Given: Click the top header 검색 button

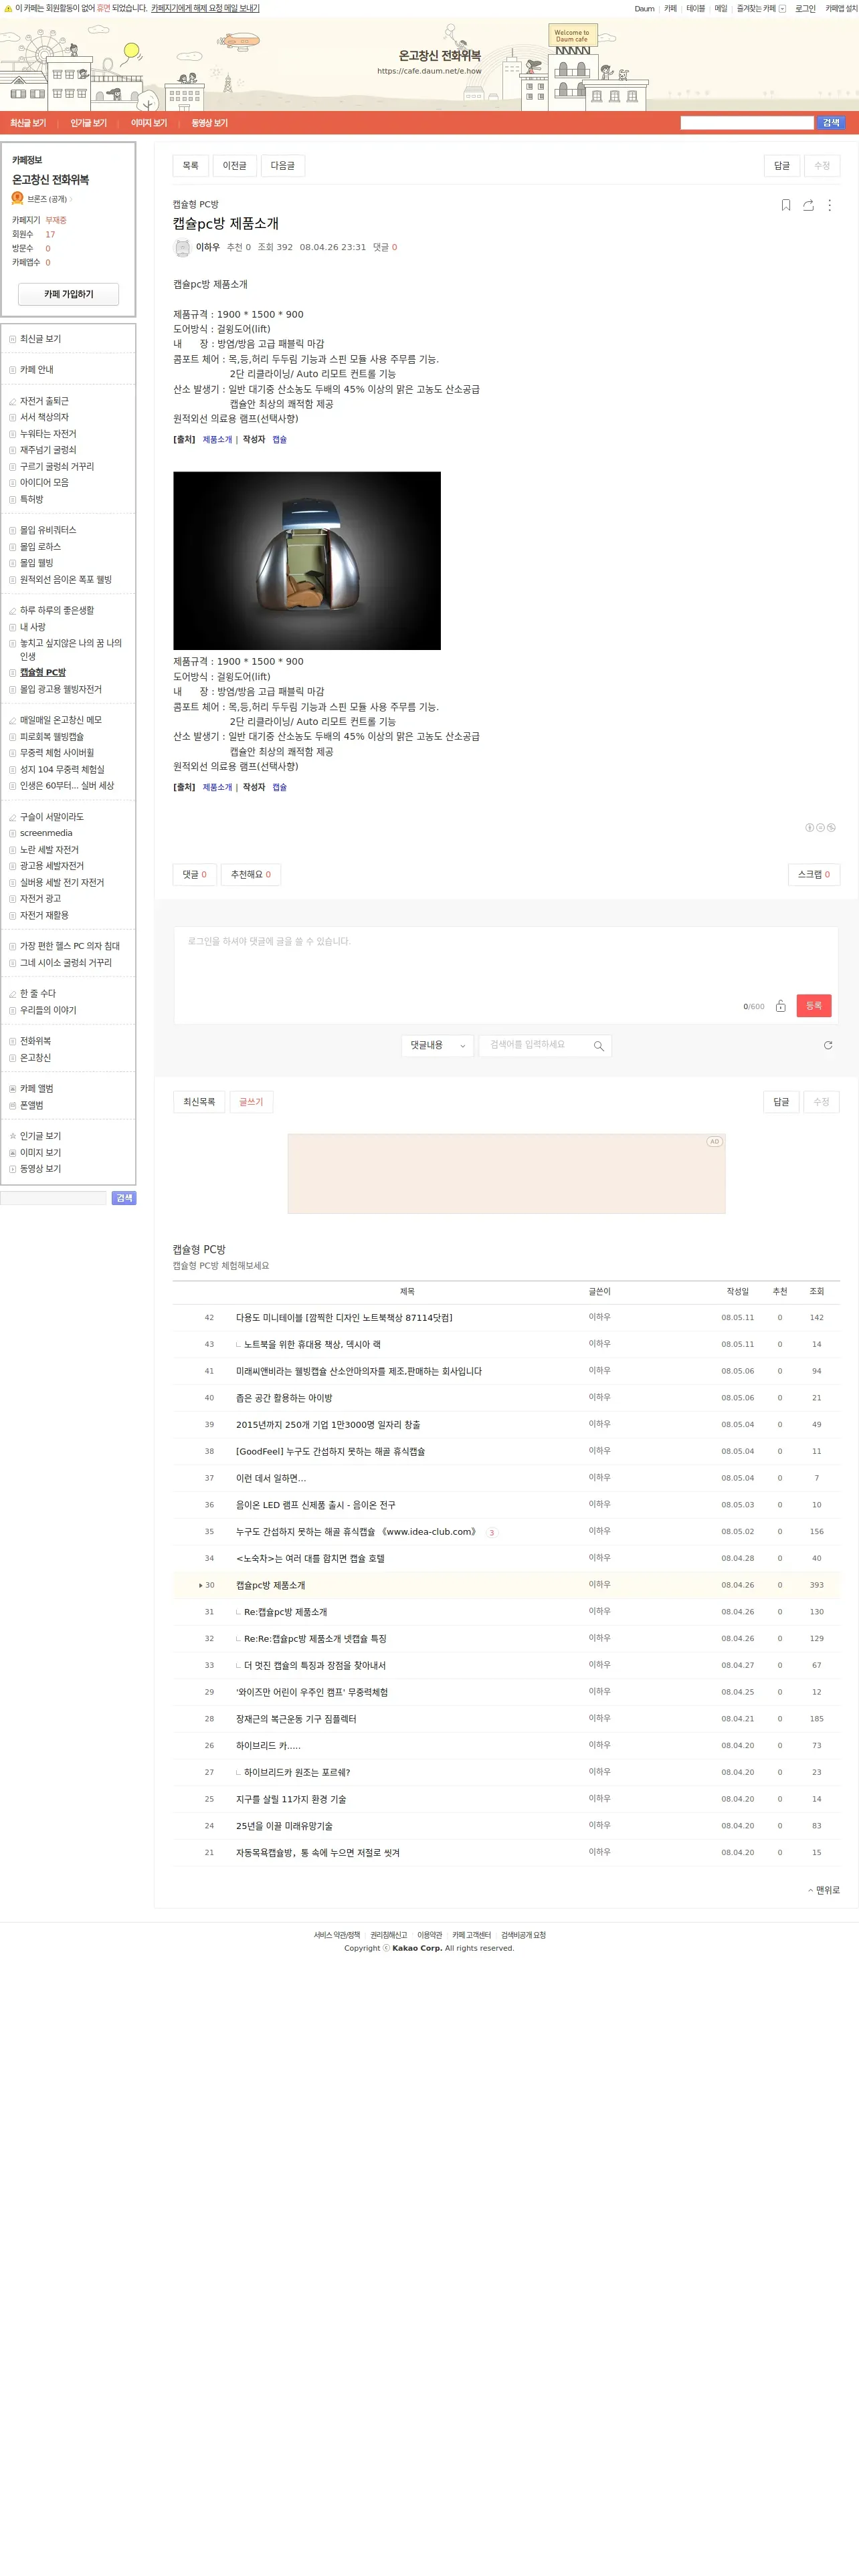Looking at the screenshot, I should tap(831, 123).
